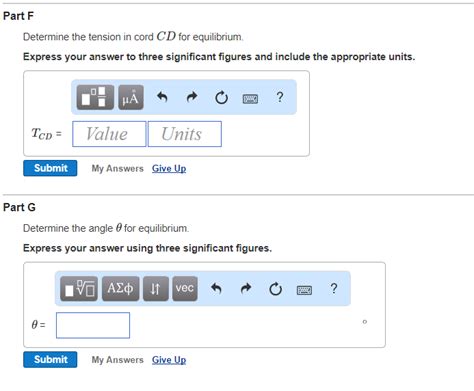The width and height of the screenshot is (474, 391).
Task: Open Greek symbols ΑΣφ menu
Action: pos(120,289)
